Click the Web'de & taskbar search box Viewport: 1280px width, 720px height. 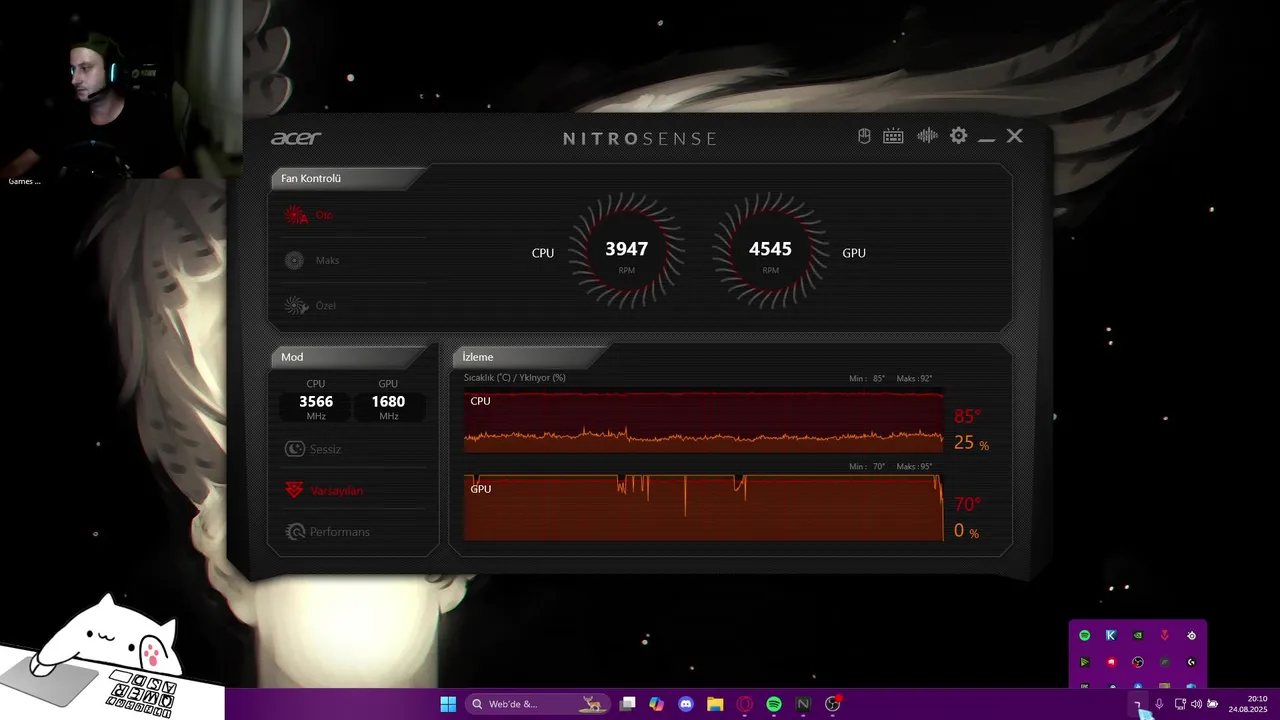pyautogui.click(x=538, y=704)
